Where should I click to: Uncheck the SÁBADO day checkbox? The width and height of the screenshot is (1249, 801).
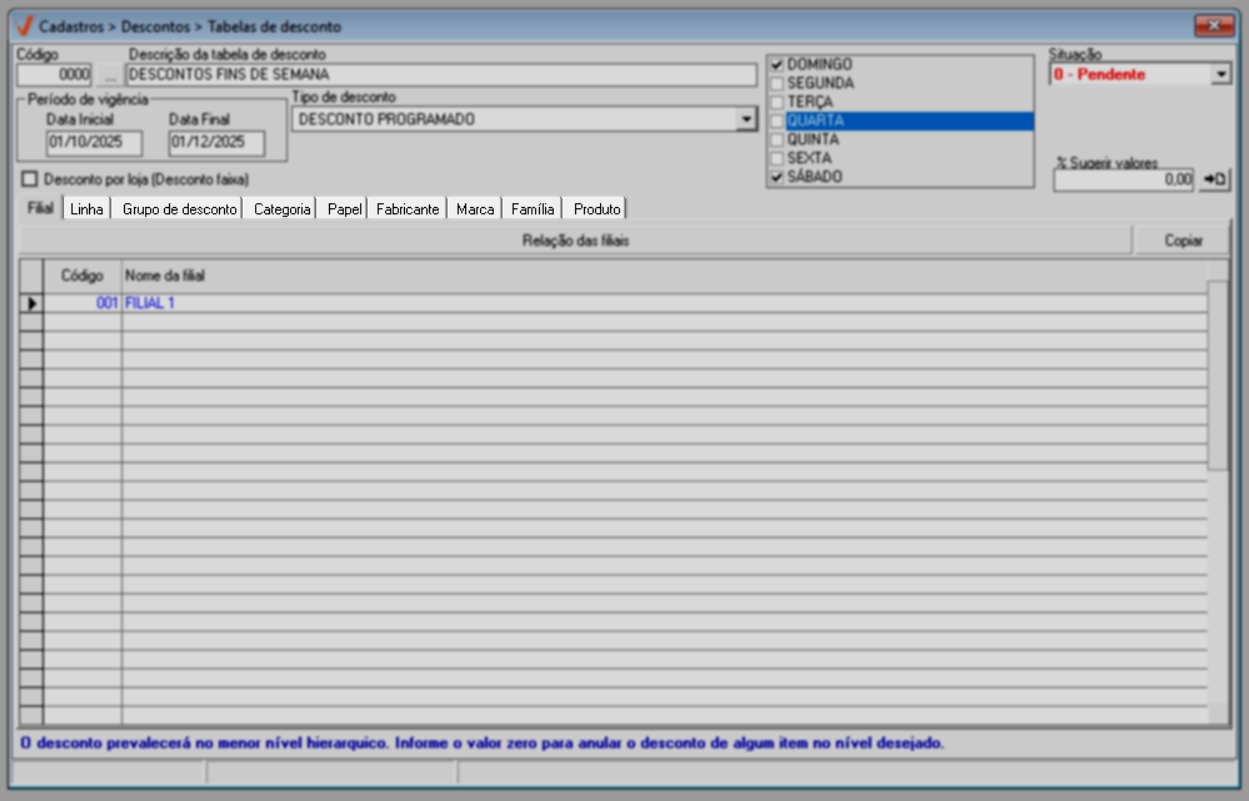tap(776, 177)
